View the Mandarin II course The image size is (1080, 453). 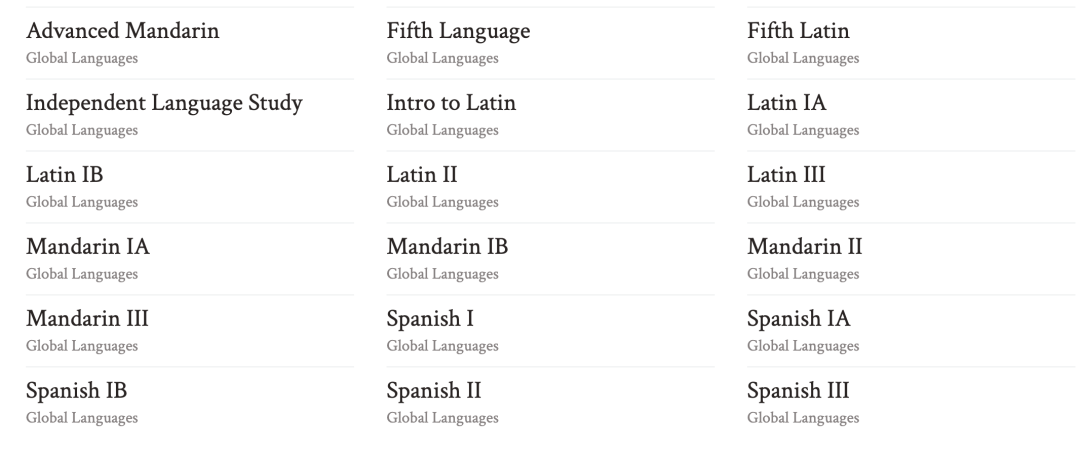tap(804, 247)
